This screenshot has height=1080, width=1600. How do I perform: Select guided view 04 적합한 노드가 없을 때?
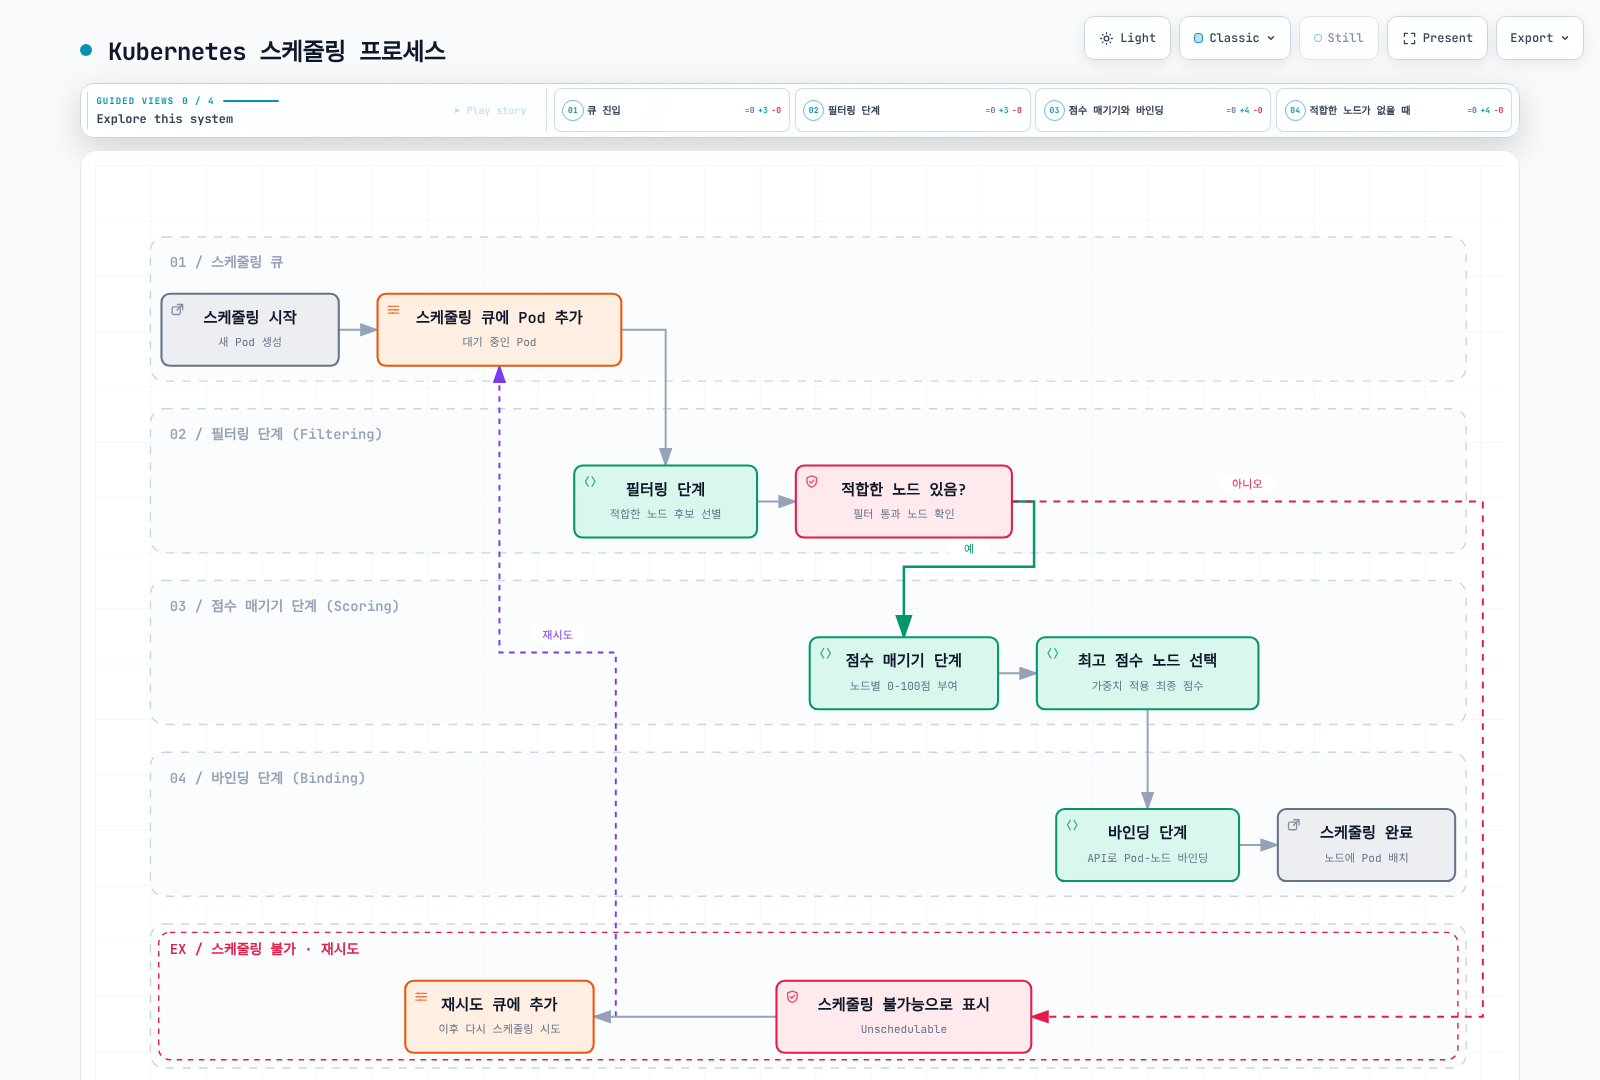[1394, 110]
